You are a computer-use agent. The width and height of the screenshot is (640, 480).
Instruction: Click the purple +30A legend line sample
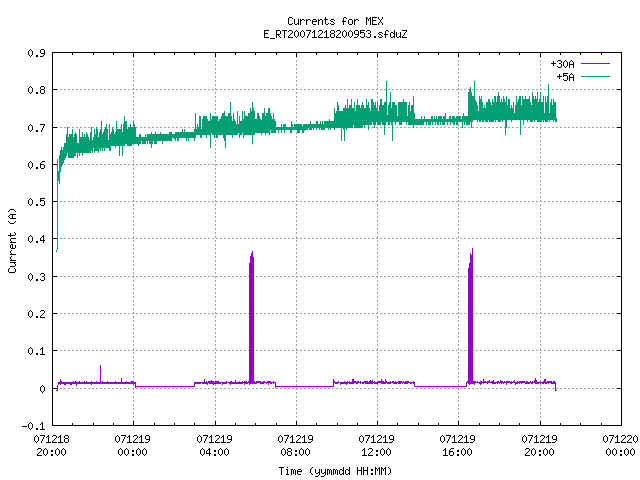tap(595, 64)
